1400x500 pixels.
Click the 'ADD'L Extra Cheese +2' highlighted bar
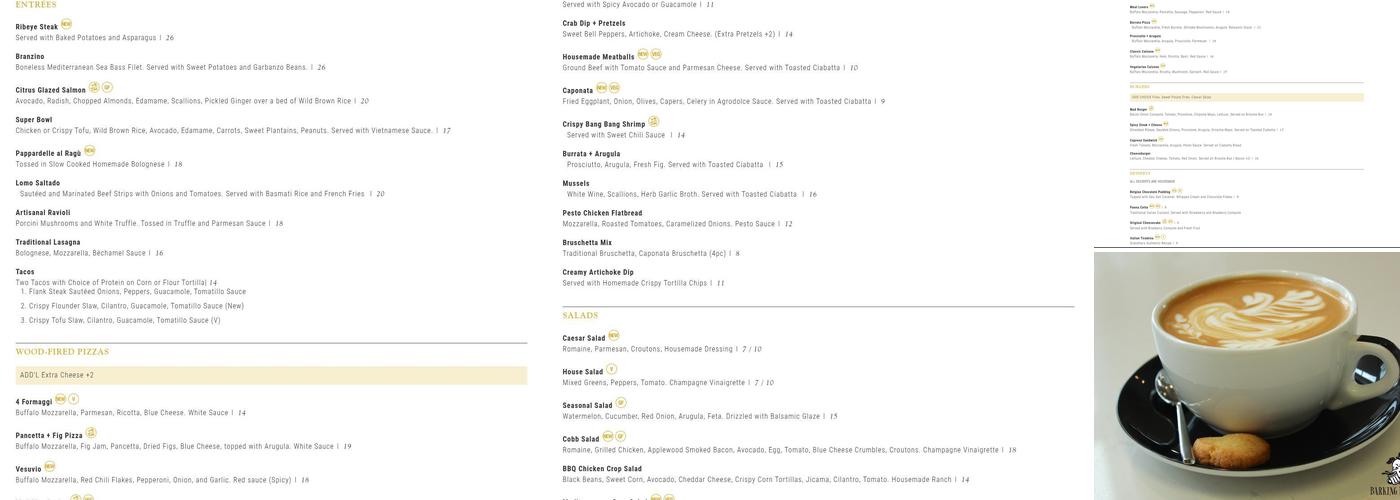click(x=271, y=375)
